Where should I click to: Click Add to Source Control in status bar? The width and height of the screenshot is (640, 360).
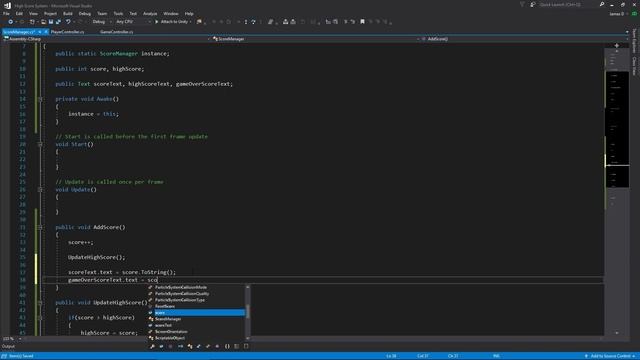[x=610, y=356]
